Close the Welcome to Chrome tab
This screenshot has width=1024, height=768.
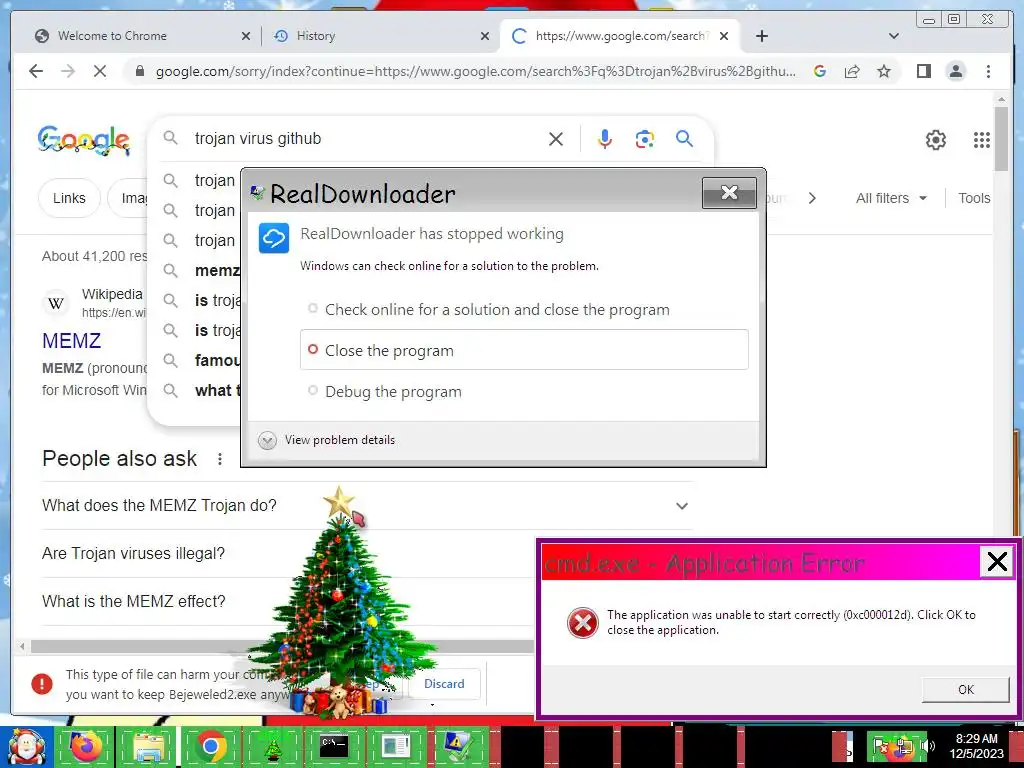tap(246, 36)
